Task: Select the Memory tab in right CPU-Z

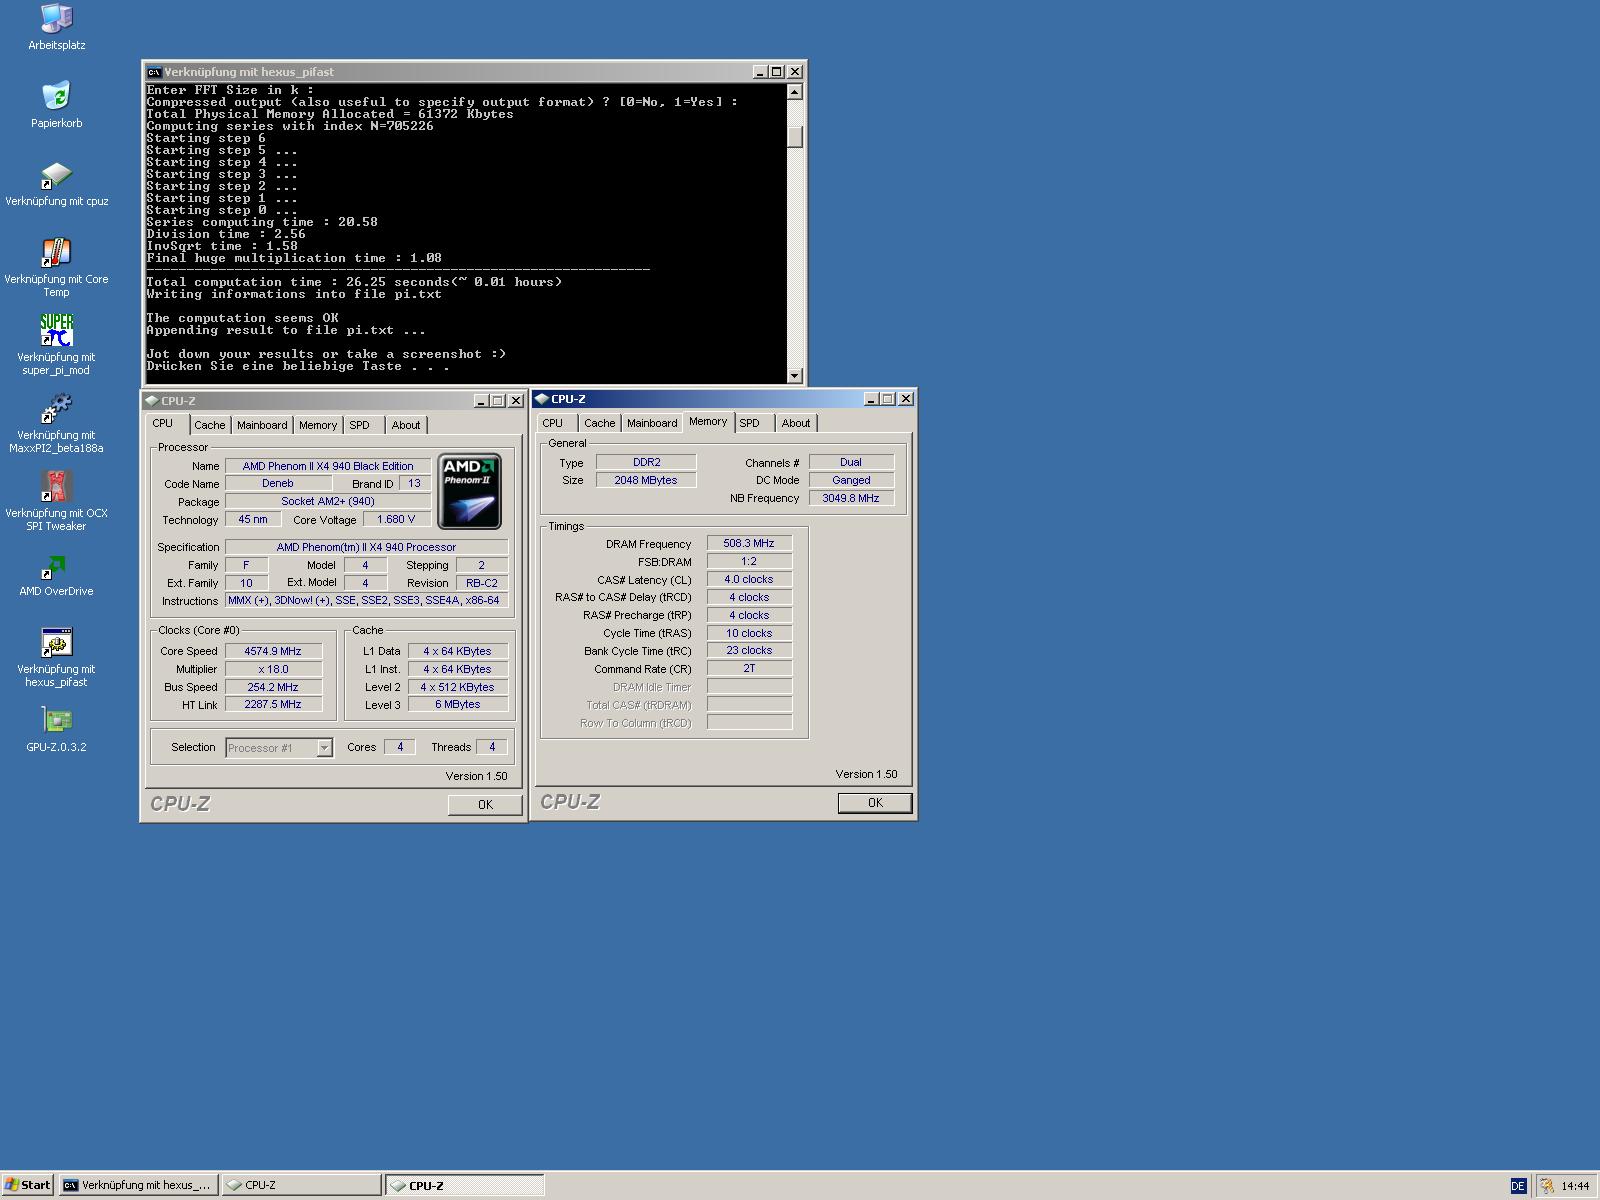Action: click(x=708, y=421)
